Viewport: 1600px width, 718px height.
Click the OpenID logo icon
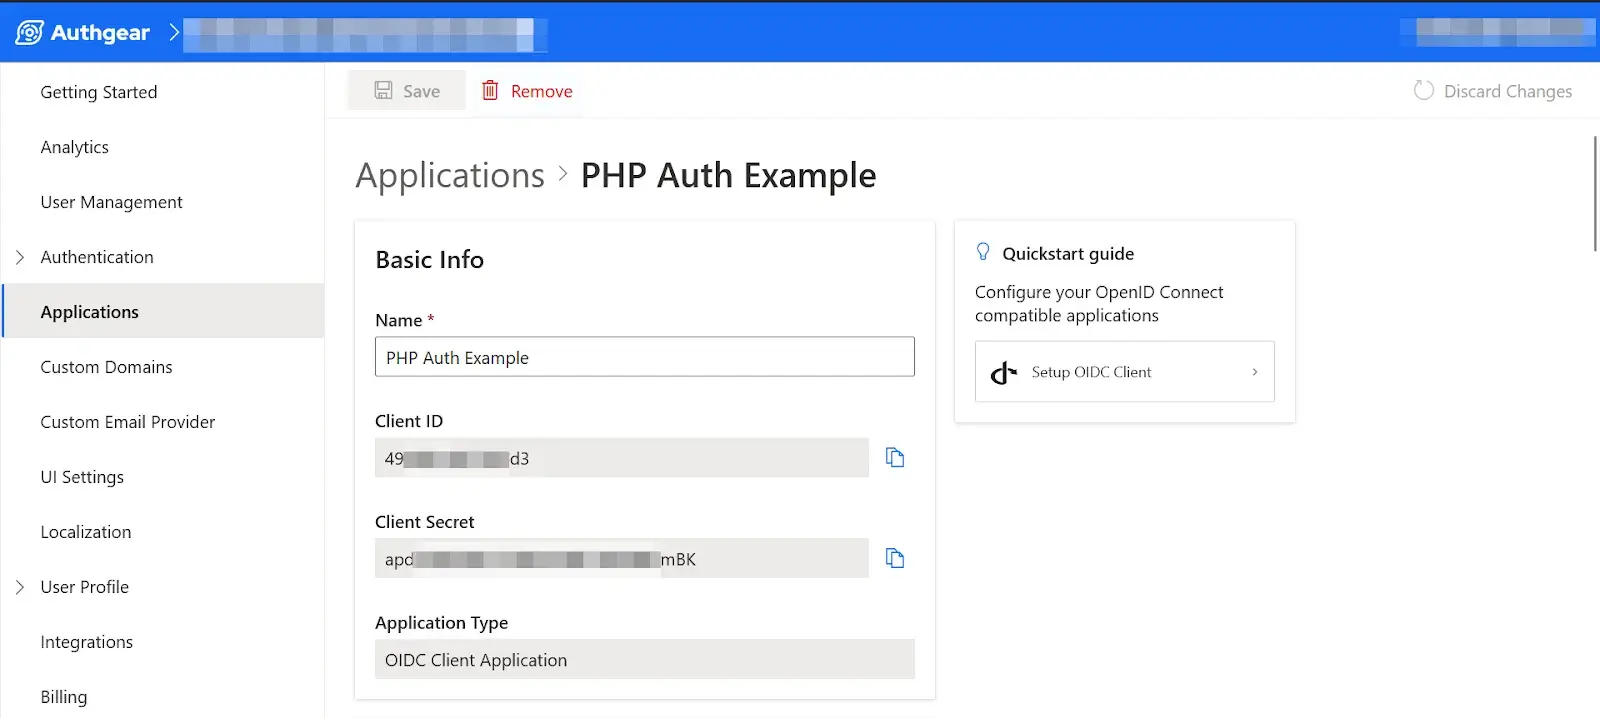1003,372
